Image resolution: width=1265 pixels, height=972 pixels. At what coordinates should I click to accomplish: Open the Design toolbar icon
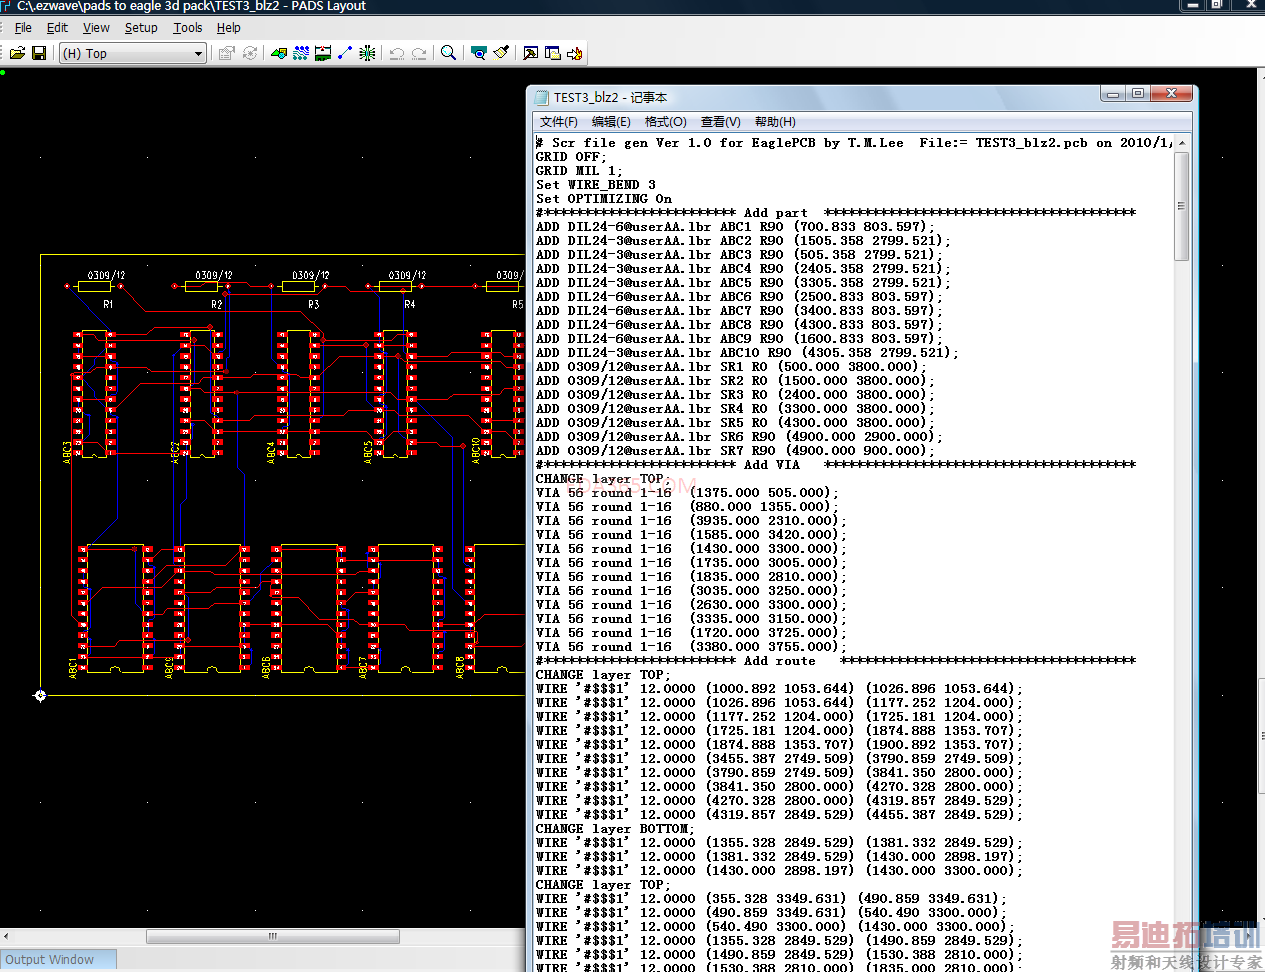click(301, 53)
